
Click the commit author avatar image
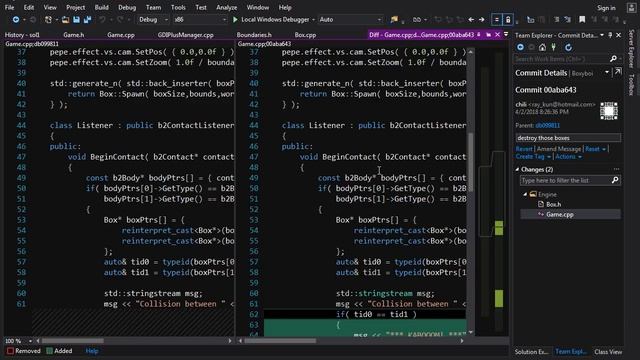click(x=609, y=111)
